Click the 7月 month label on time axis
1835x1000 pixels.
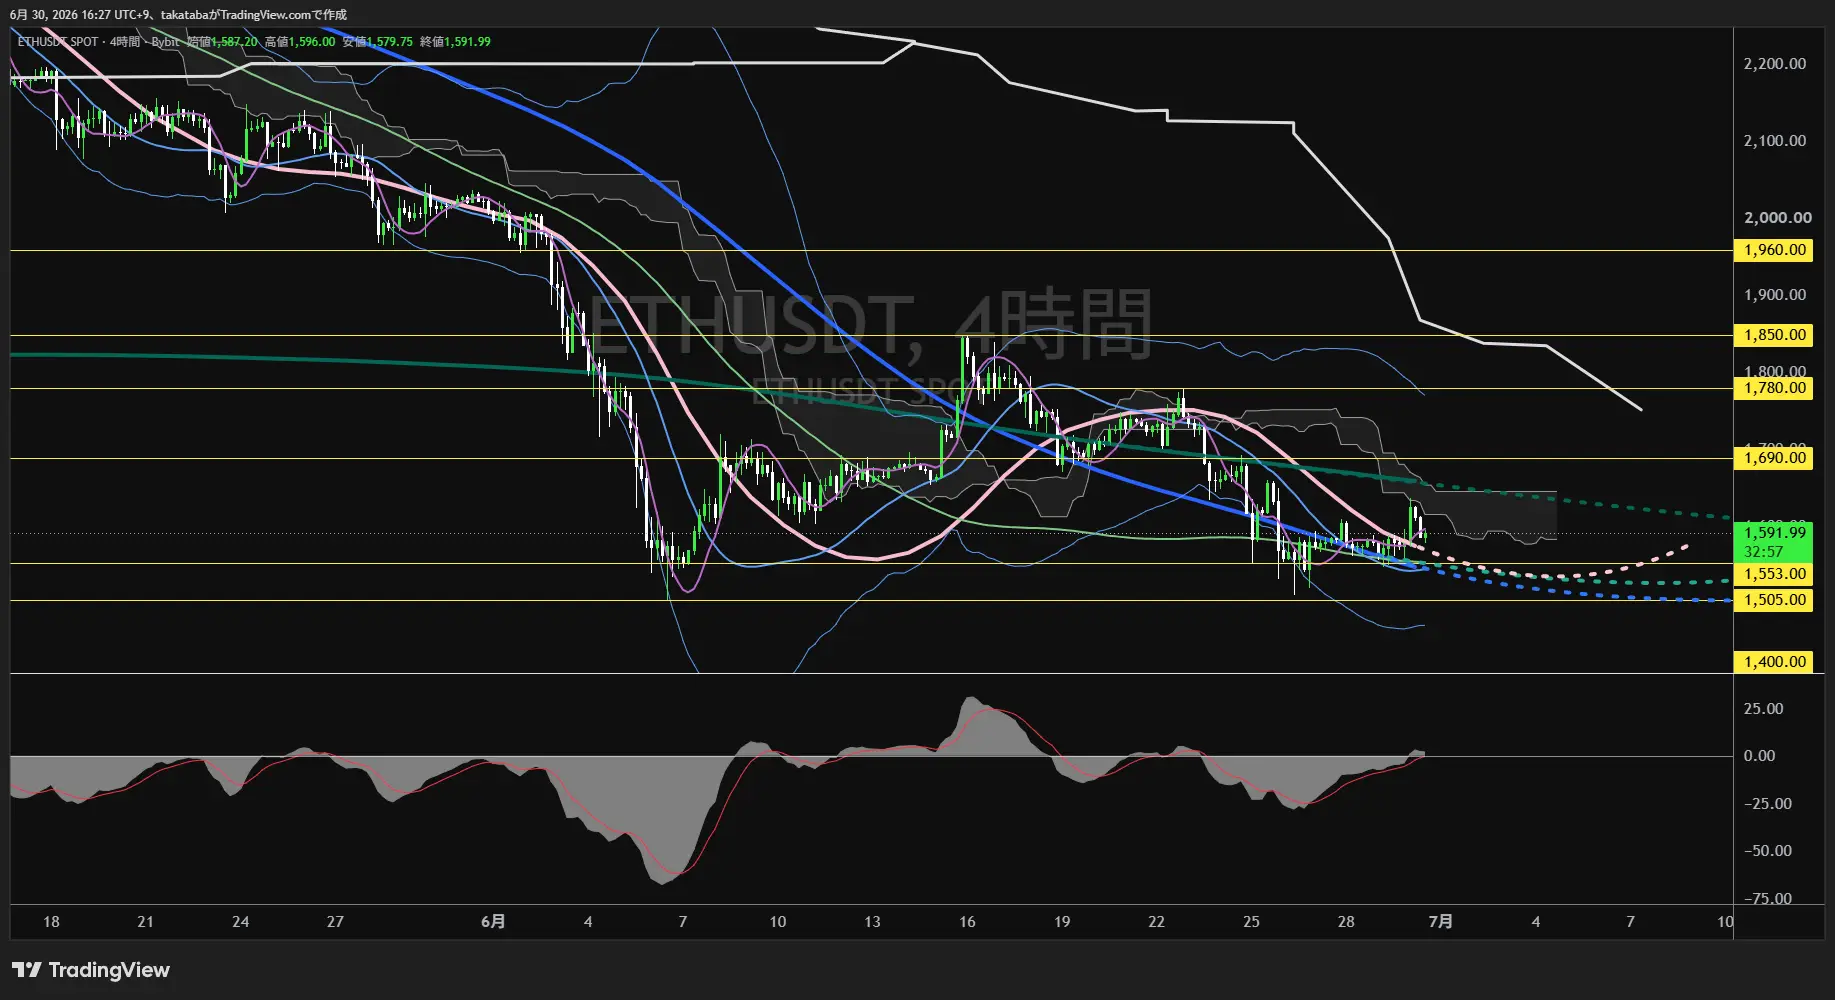click(1441, 922)
